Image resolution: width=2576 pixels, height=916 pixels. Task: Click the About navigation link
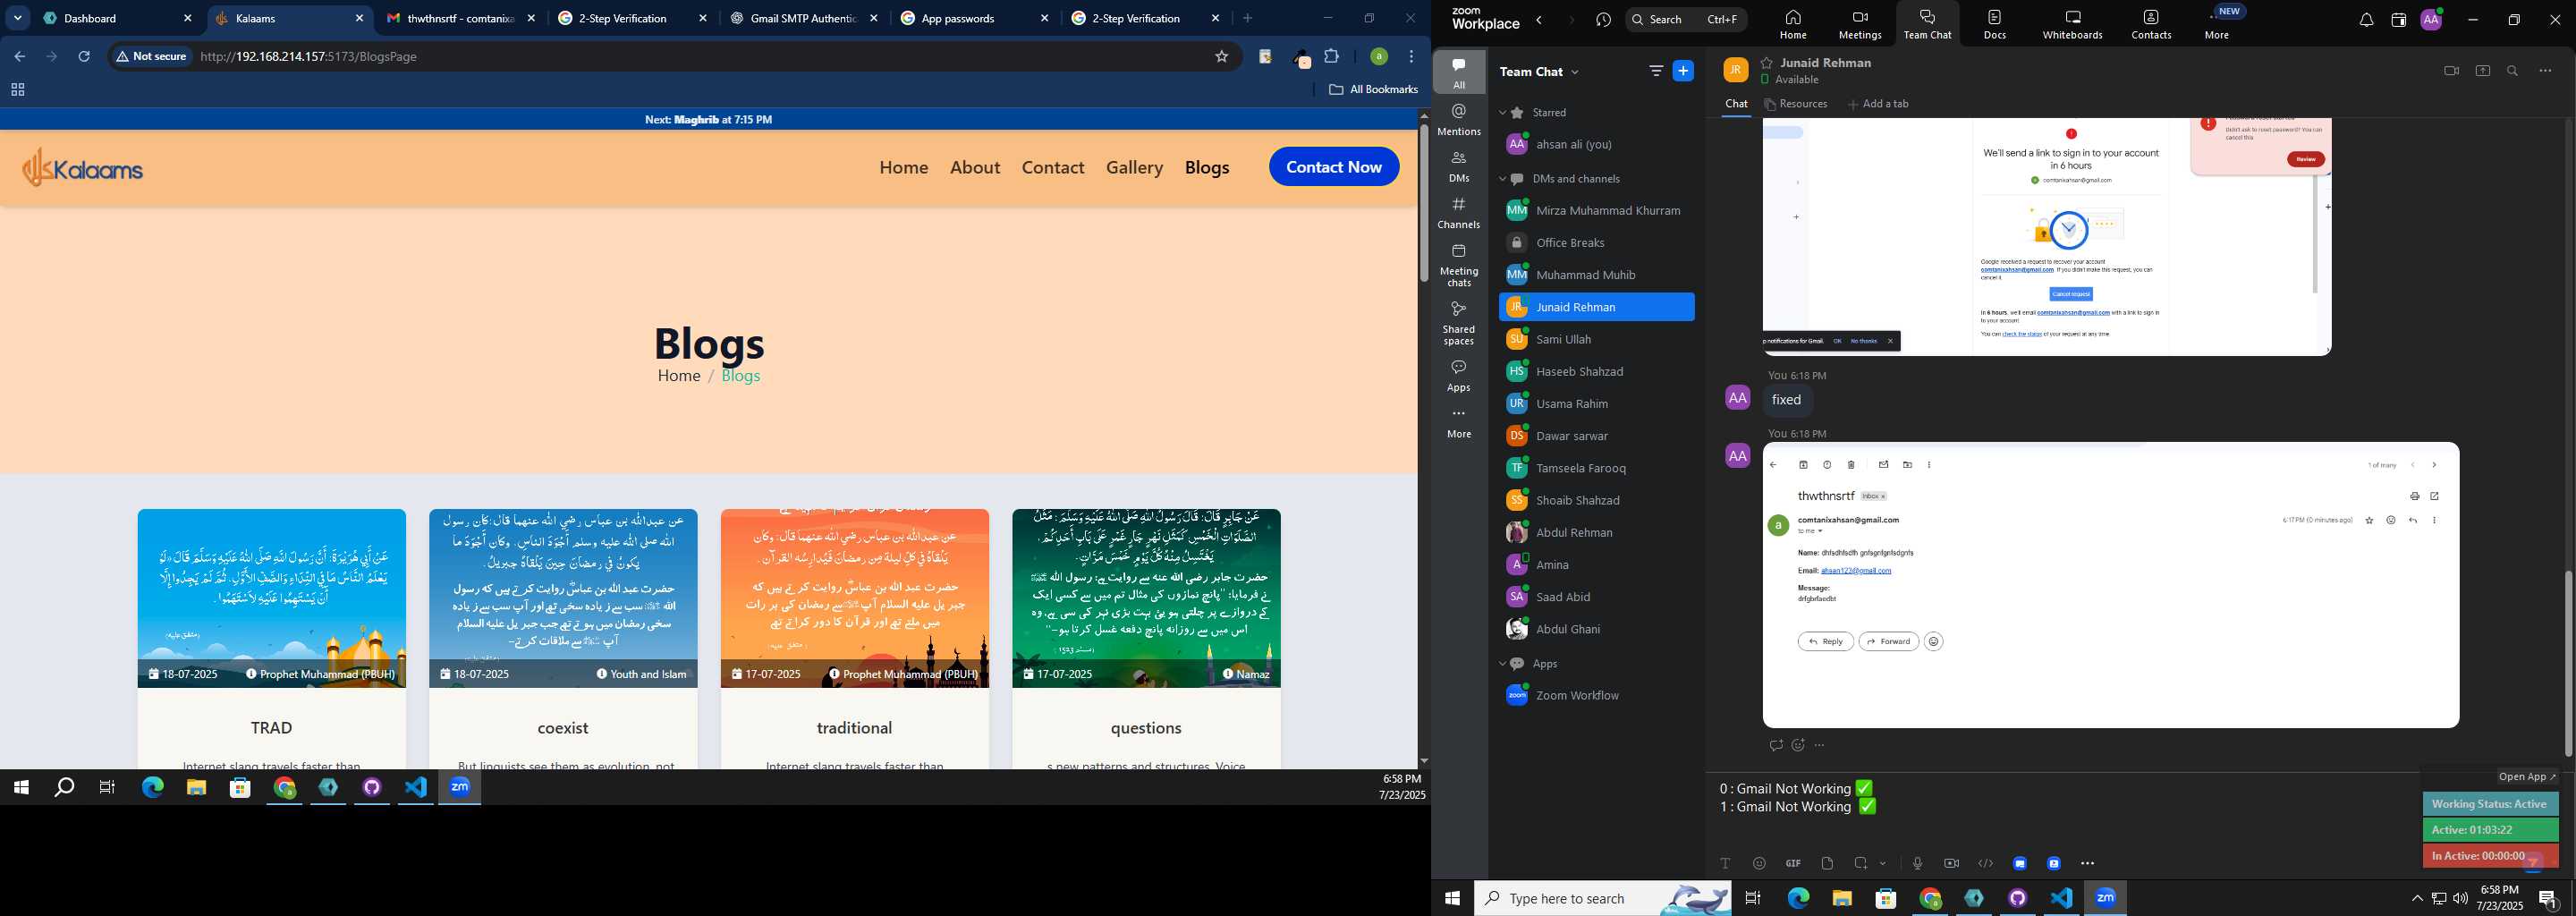(x=975, y=167)
